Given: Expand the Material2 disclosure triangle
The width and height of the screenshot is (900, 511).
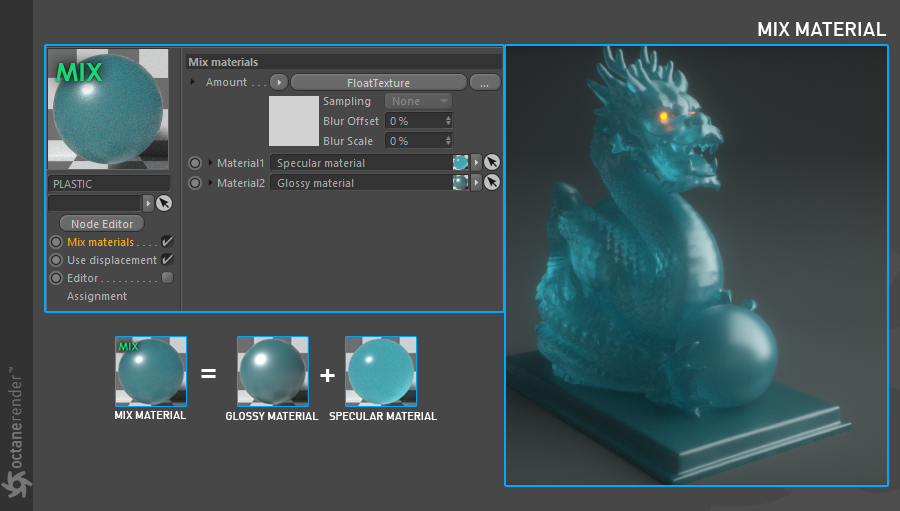Looking at the screenshot, I should (211, 183).
